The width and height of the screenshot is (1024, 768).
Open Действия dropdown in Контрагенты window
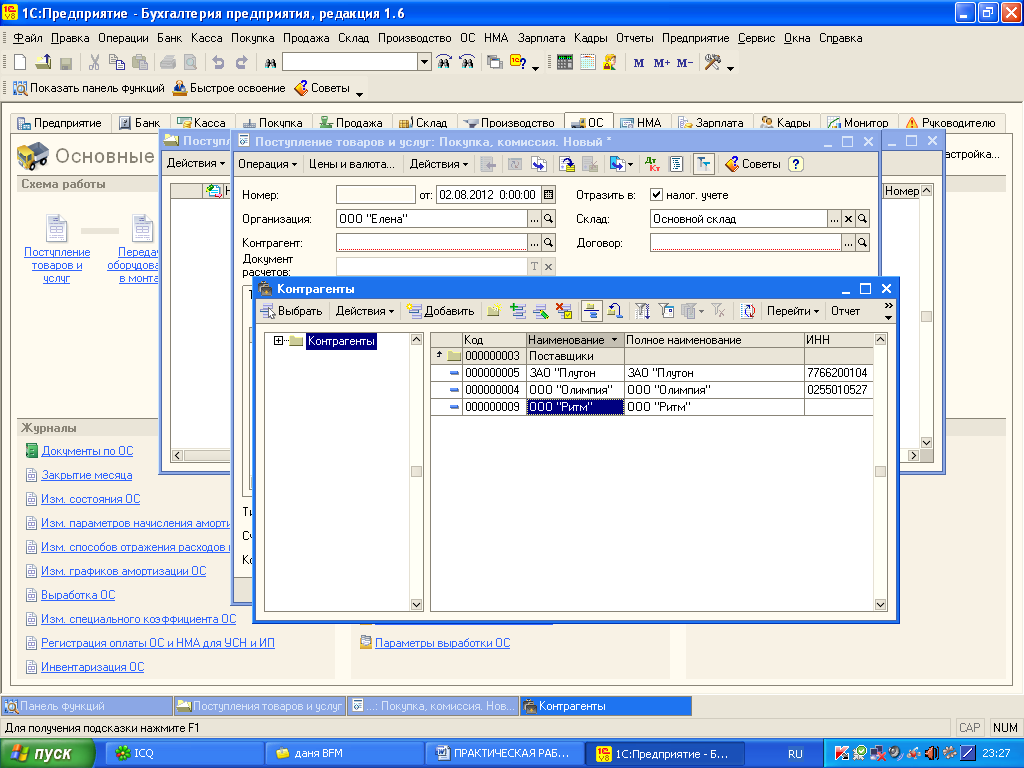(364, 311)
